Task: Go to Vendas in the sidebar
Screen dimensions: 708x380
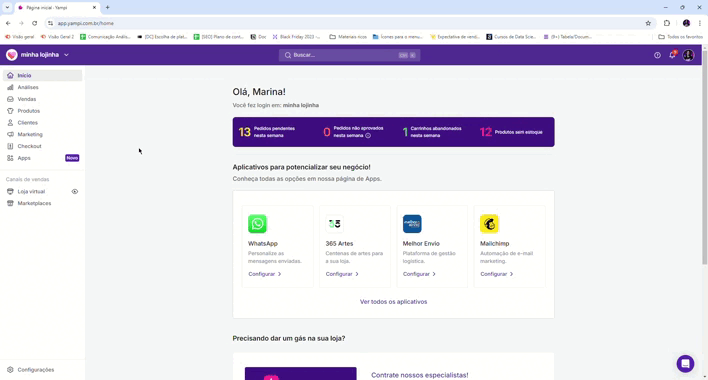Action: click(x=42, y=99)
